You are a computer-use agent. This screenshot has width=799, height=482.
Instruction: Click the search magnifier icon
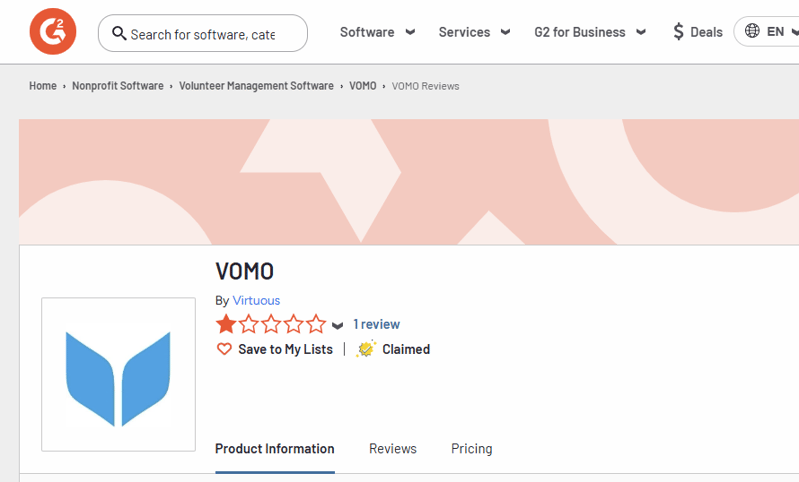(x=119, y=33)
